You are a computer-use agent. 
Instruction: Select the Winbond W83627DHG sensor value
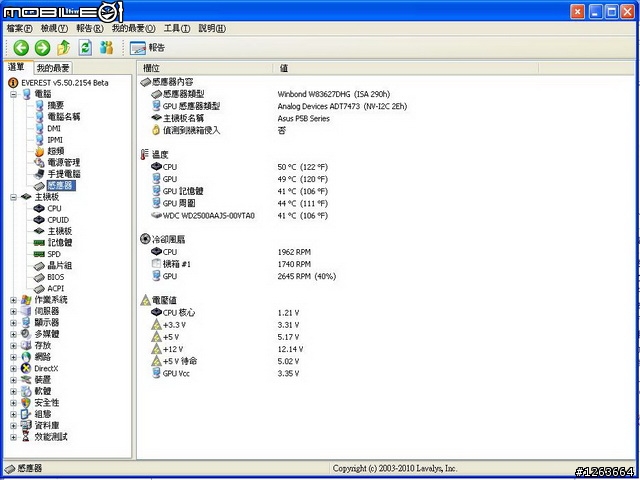pos(333,94)
